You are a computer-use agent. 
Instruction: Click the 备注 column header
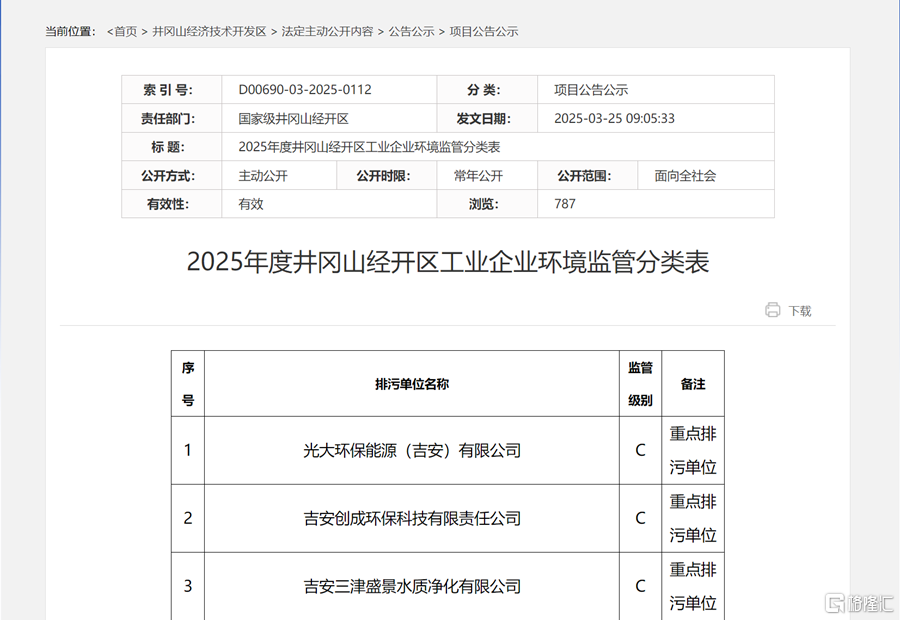693,384
